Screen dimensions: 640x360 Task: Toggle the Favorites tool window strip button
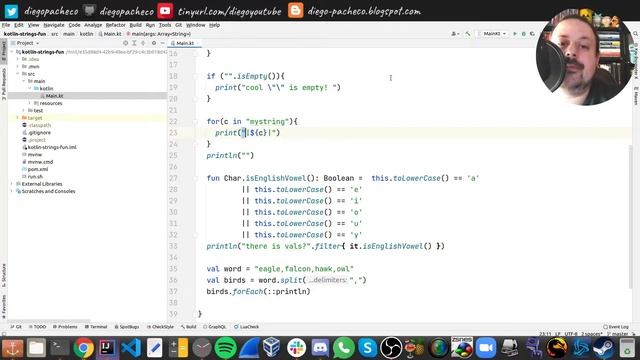(x=4, y=307)
